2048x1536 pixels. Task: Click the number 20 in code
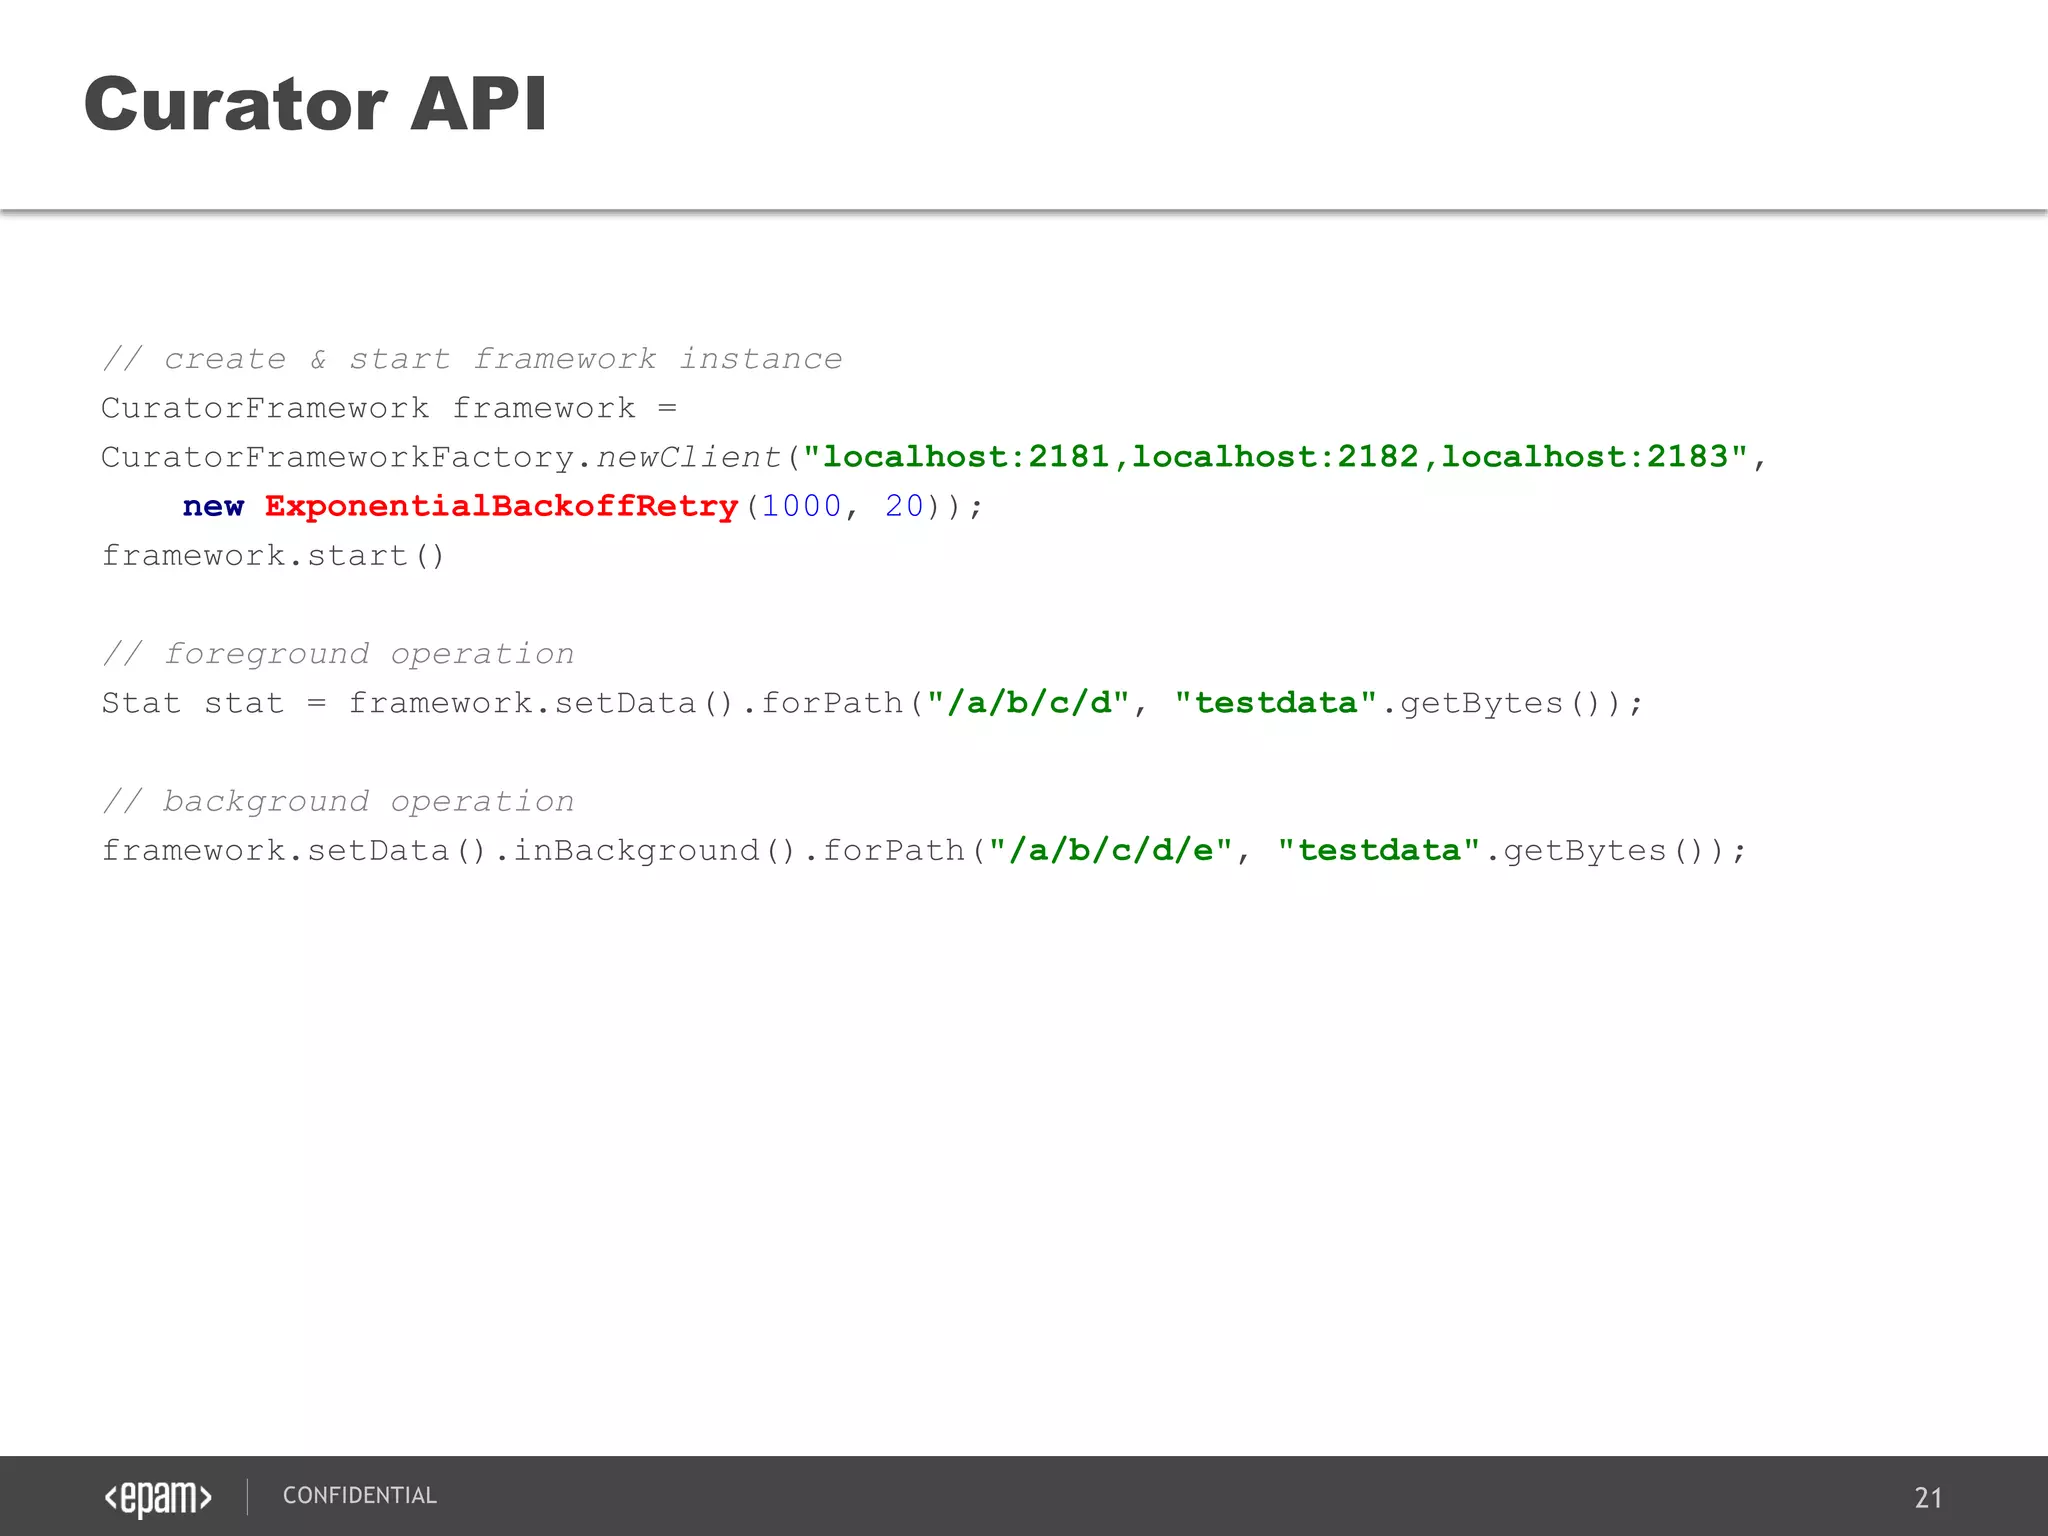pyautogui.click(x=904, y=506)
